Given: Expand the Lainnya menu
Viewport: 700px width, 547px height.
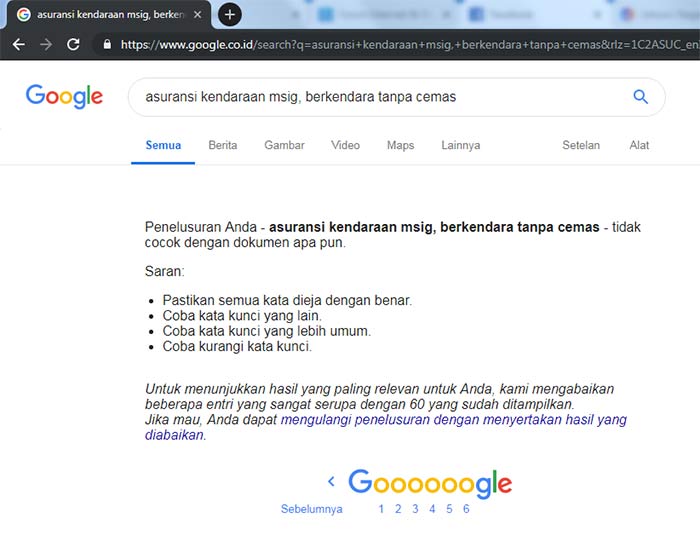Looking at the screenshot, I should [461, 146].
